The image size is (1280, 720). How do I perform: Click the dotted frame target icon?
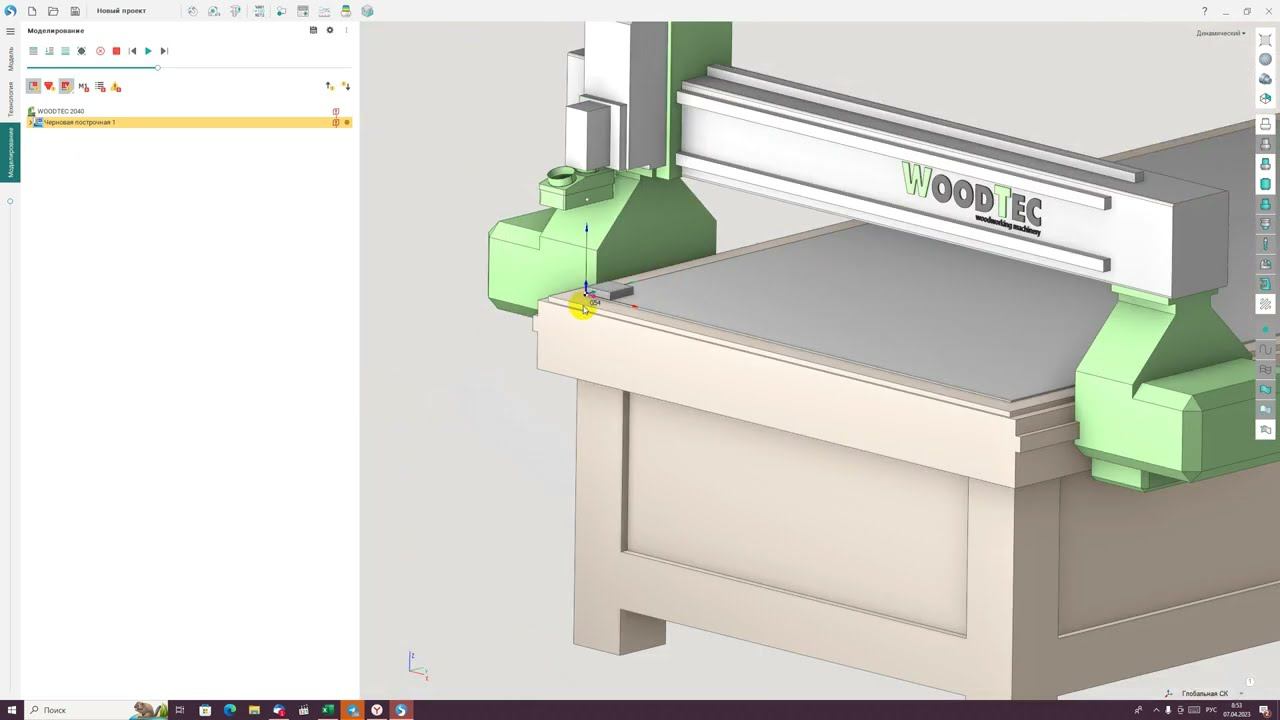coord(81,51)
